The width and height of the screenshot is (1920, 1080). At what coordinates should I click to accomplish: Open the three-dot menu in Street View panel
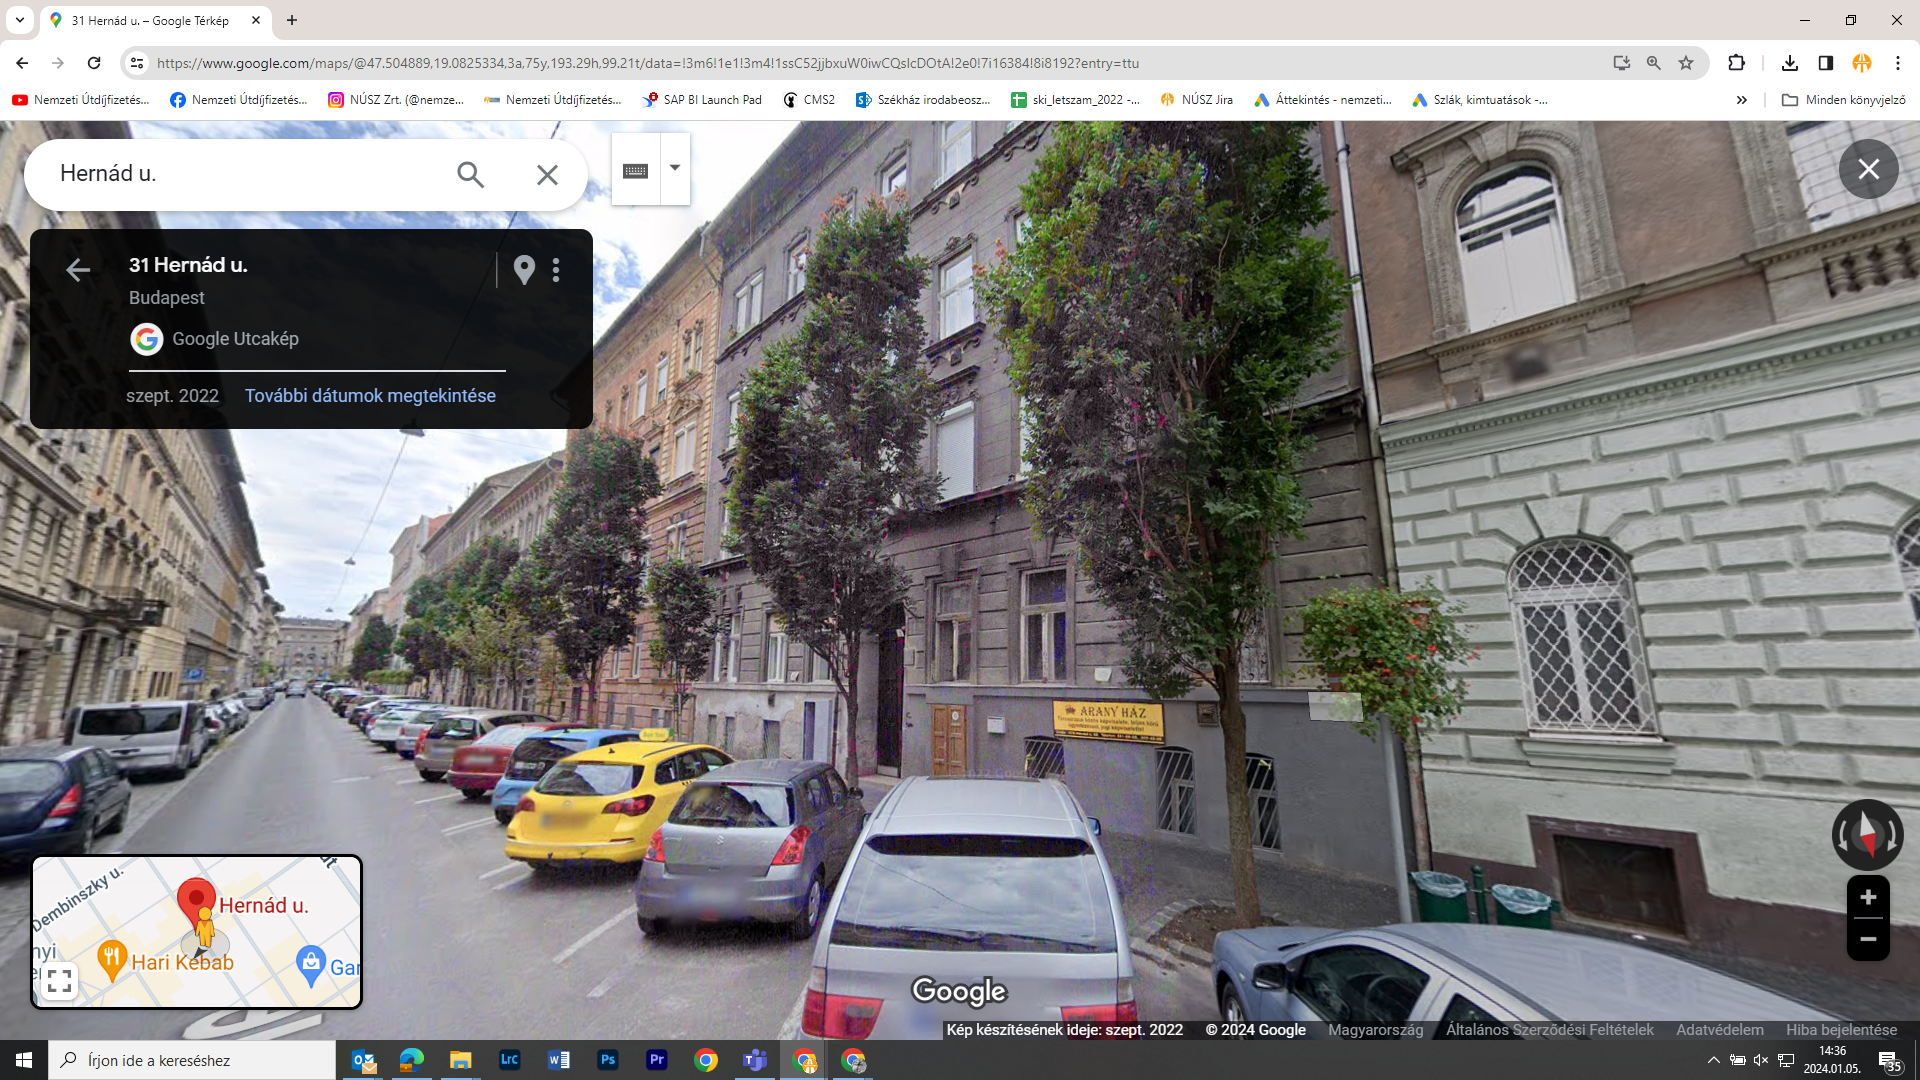coord(556,269)
